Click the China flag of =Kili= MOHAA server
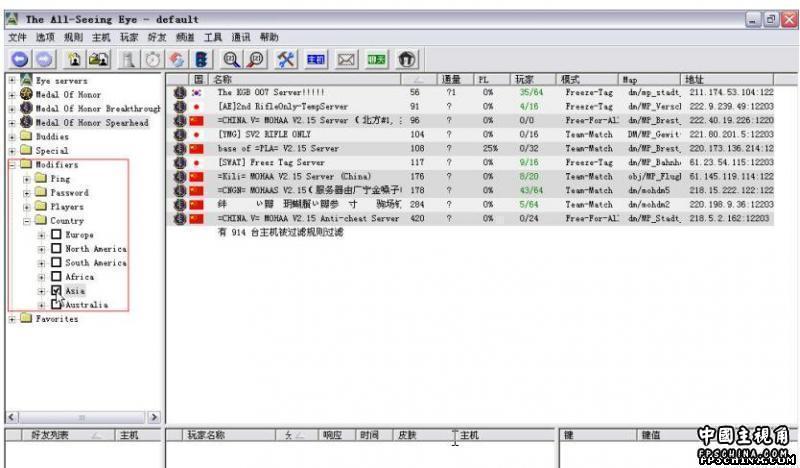 [196, 177]
